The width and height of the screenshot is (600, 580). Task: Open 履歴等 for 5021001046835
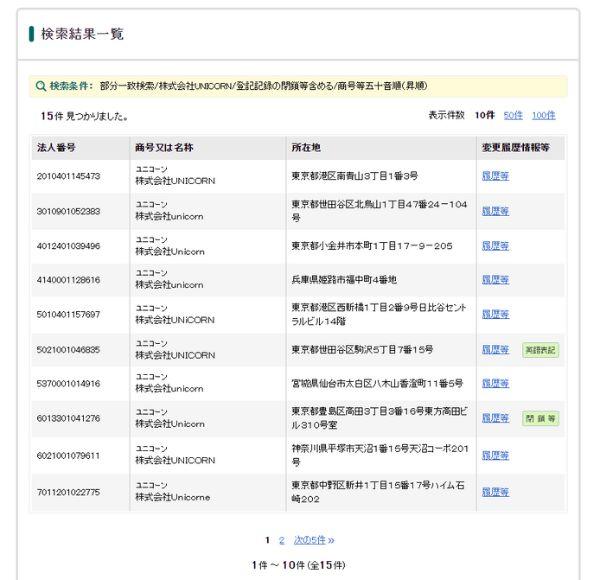pyautogui.click(x=495, y=350)
